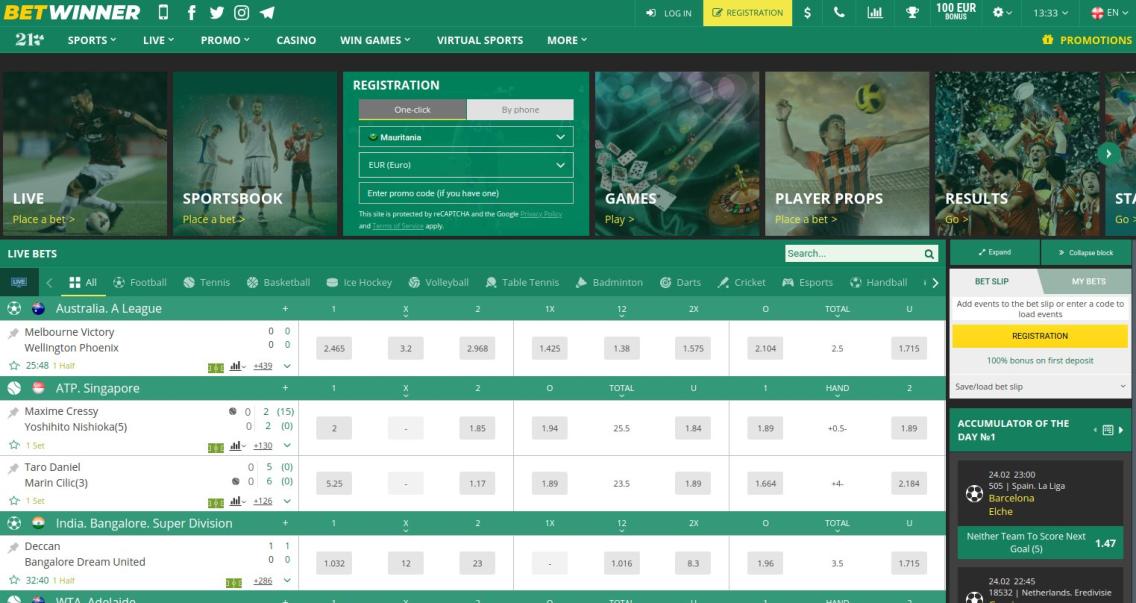Open the EN language selector

coord(1109,12)
